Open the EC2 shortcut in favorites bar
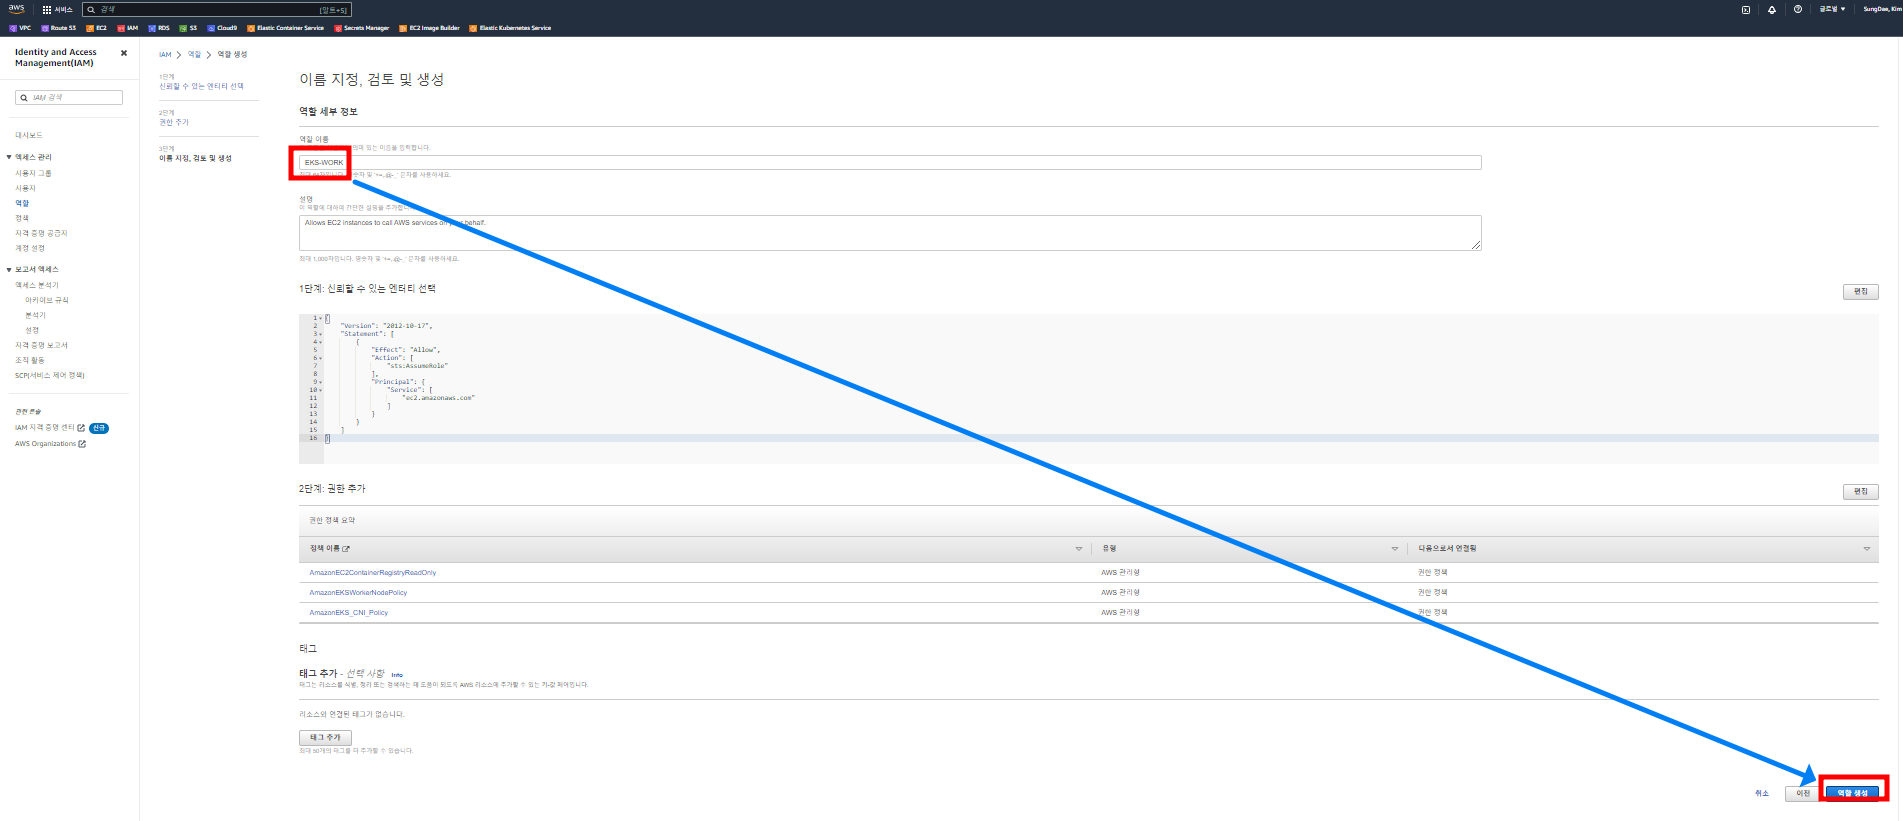 coord(97,28)
